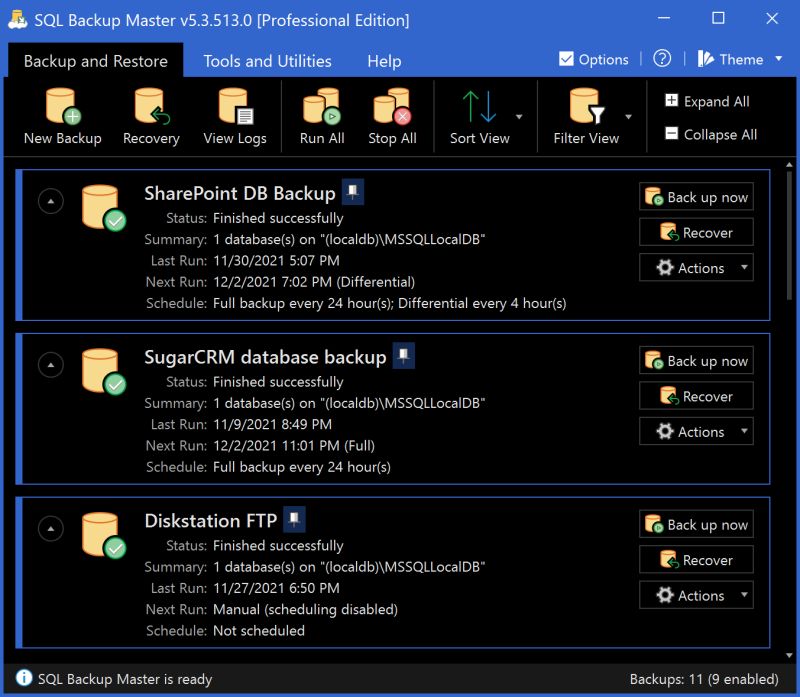Collapse the SugarCRM database backup entry
The image size is (800, 697).
pyautogui.click(x=51, y=364)
